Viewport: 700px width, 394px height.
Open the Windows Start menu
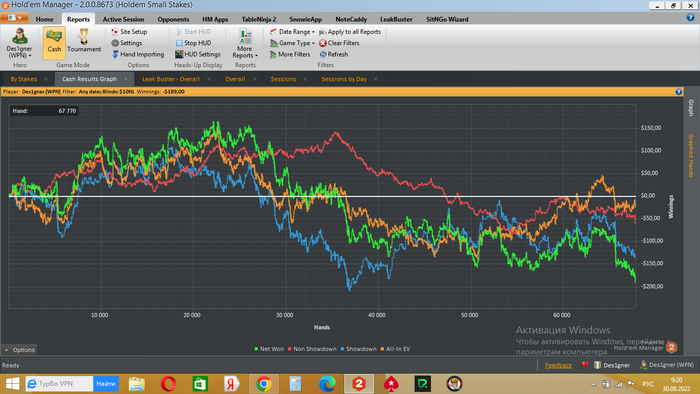tap(12, 384)
